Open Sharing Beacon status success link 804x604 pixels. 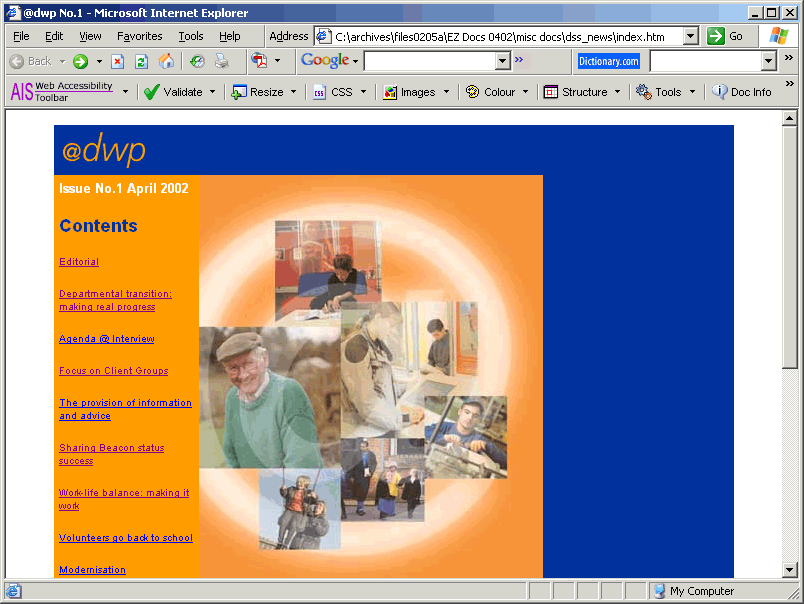click(111, 454)
